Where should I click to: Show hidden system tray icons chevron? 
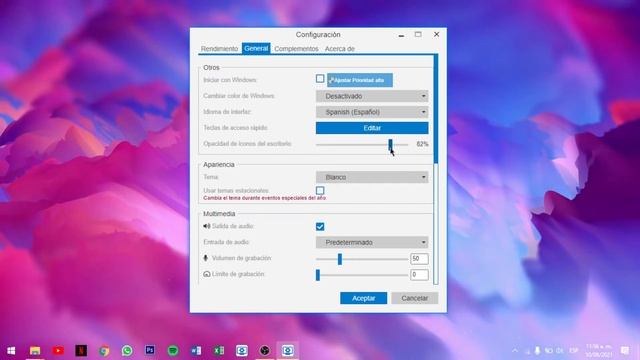point(515,351)
